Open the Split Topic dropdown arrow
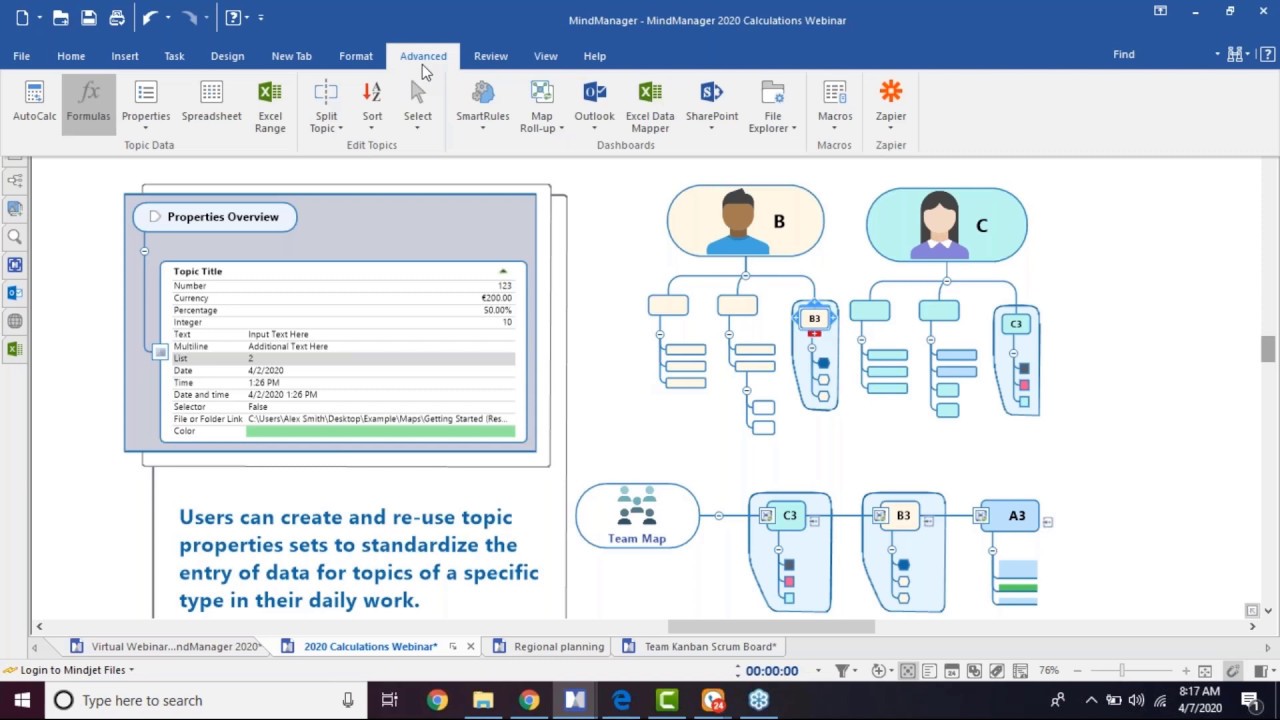 (x=340, y=129)
